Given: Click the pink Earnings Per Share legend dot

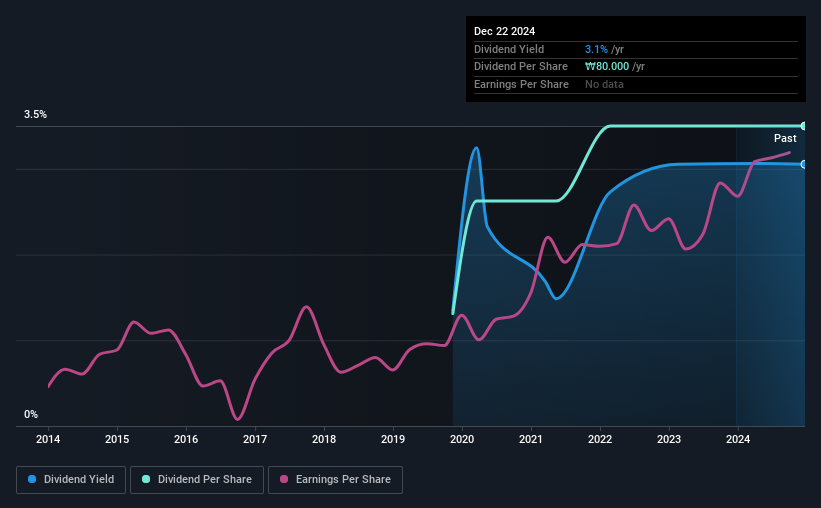Looking at the screenshot, I should 284,479.
